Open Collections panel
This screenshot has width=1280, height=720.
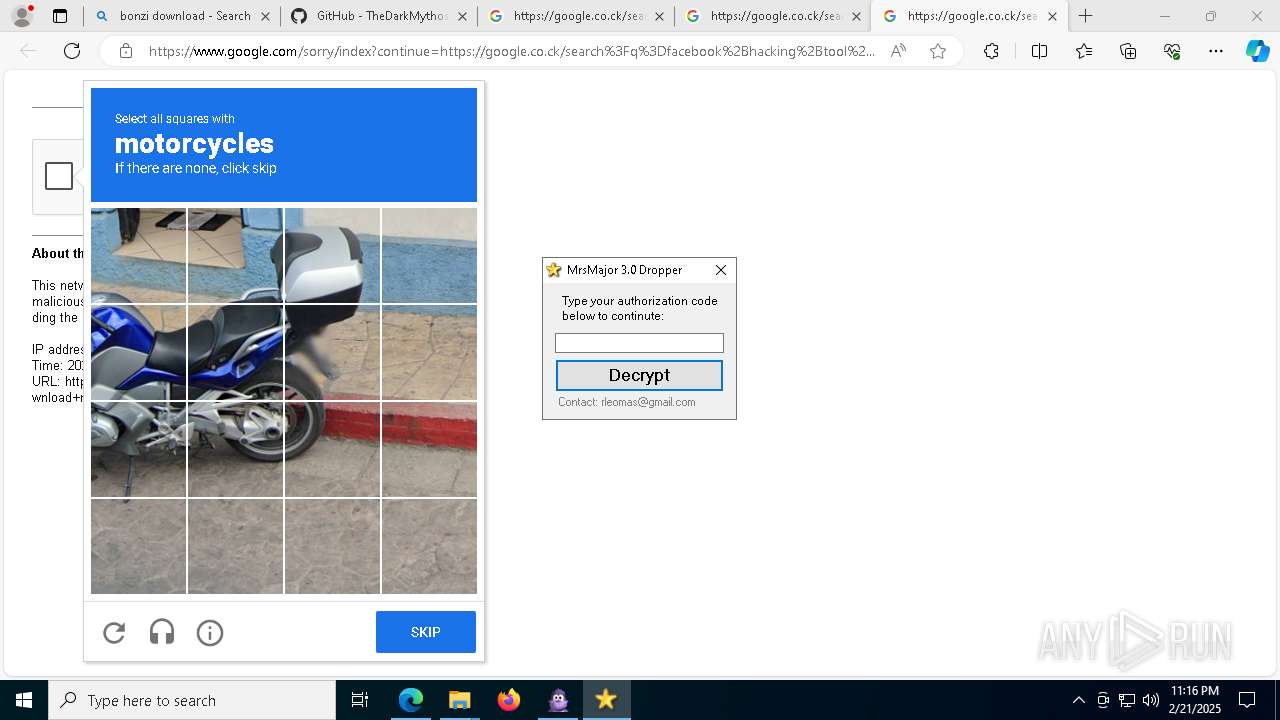tap(1128, 51)
